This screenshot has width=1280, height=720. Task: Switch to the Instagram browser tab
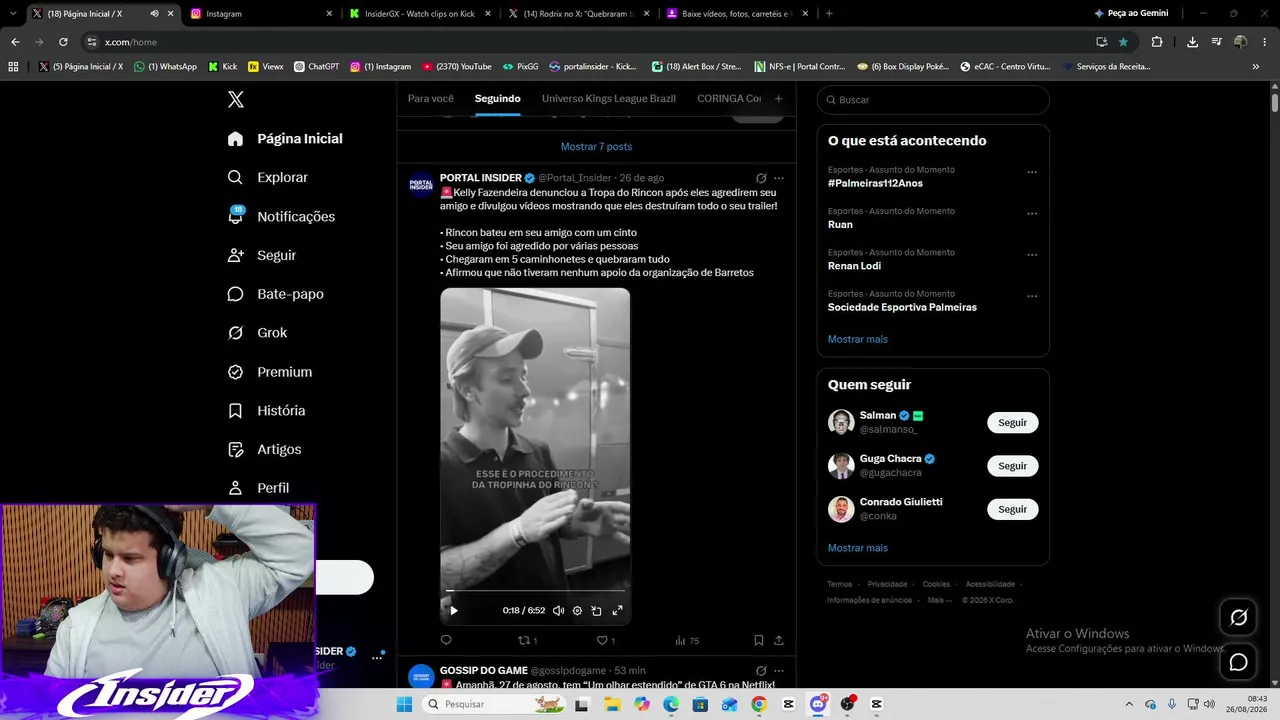tap(260, 14)
